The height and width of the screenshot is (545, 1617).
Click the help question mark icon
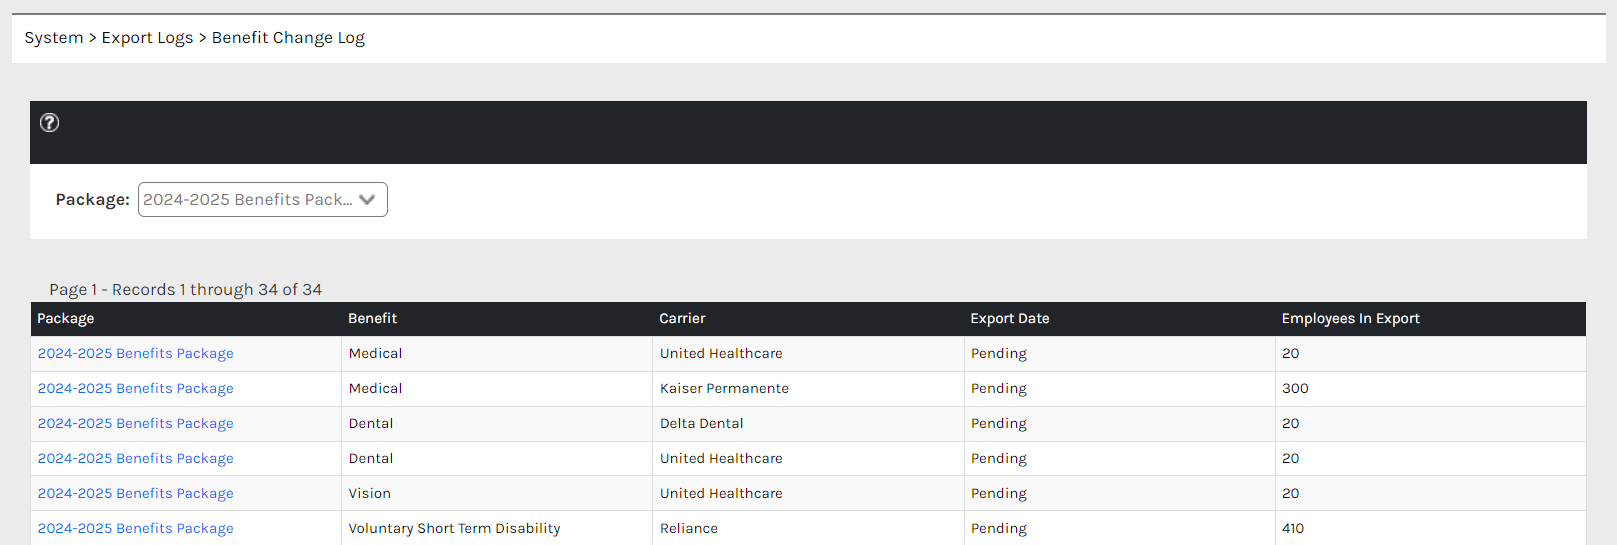(49, 123)
